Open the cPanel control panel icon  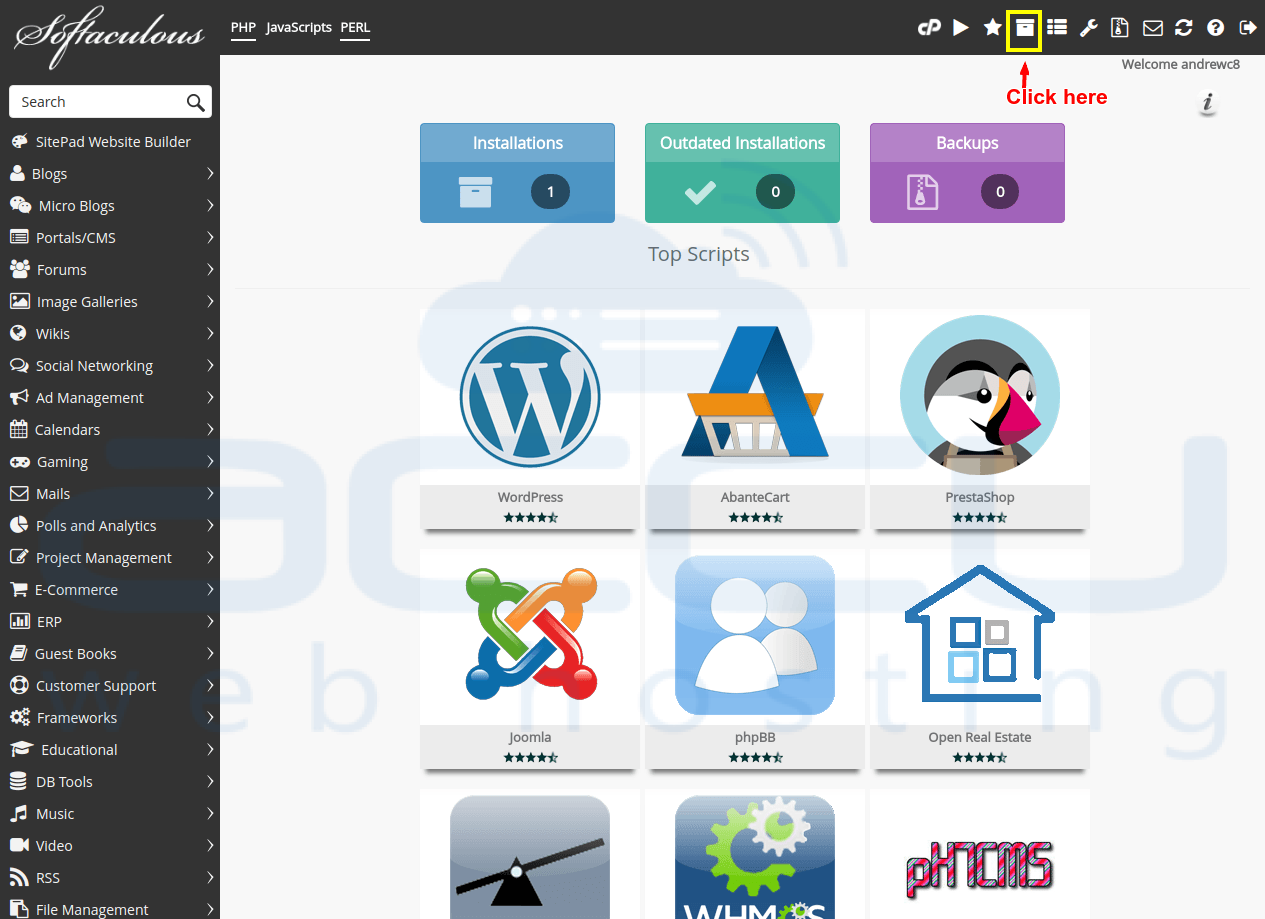929,28
